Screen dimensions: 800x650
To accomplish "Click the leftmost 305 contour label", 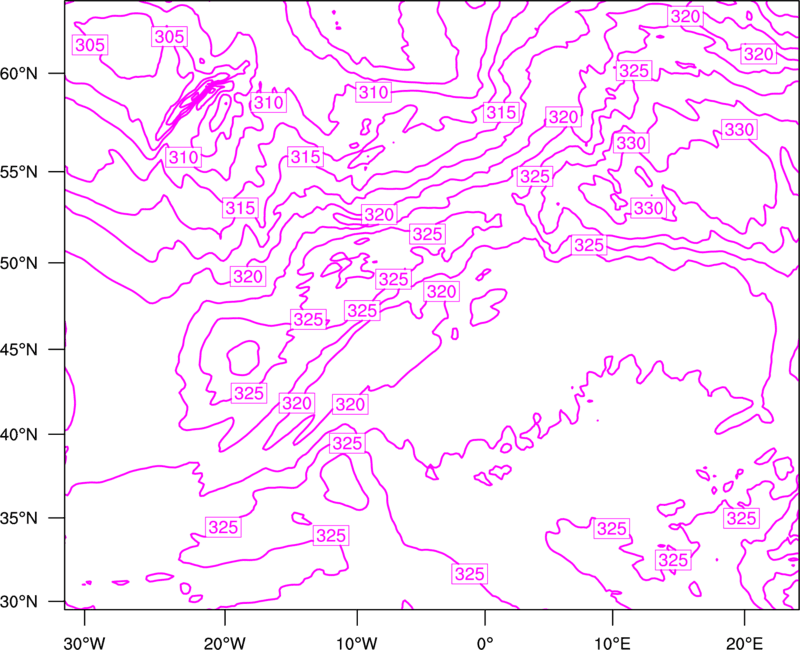I will pos(90,45).
